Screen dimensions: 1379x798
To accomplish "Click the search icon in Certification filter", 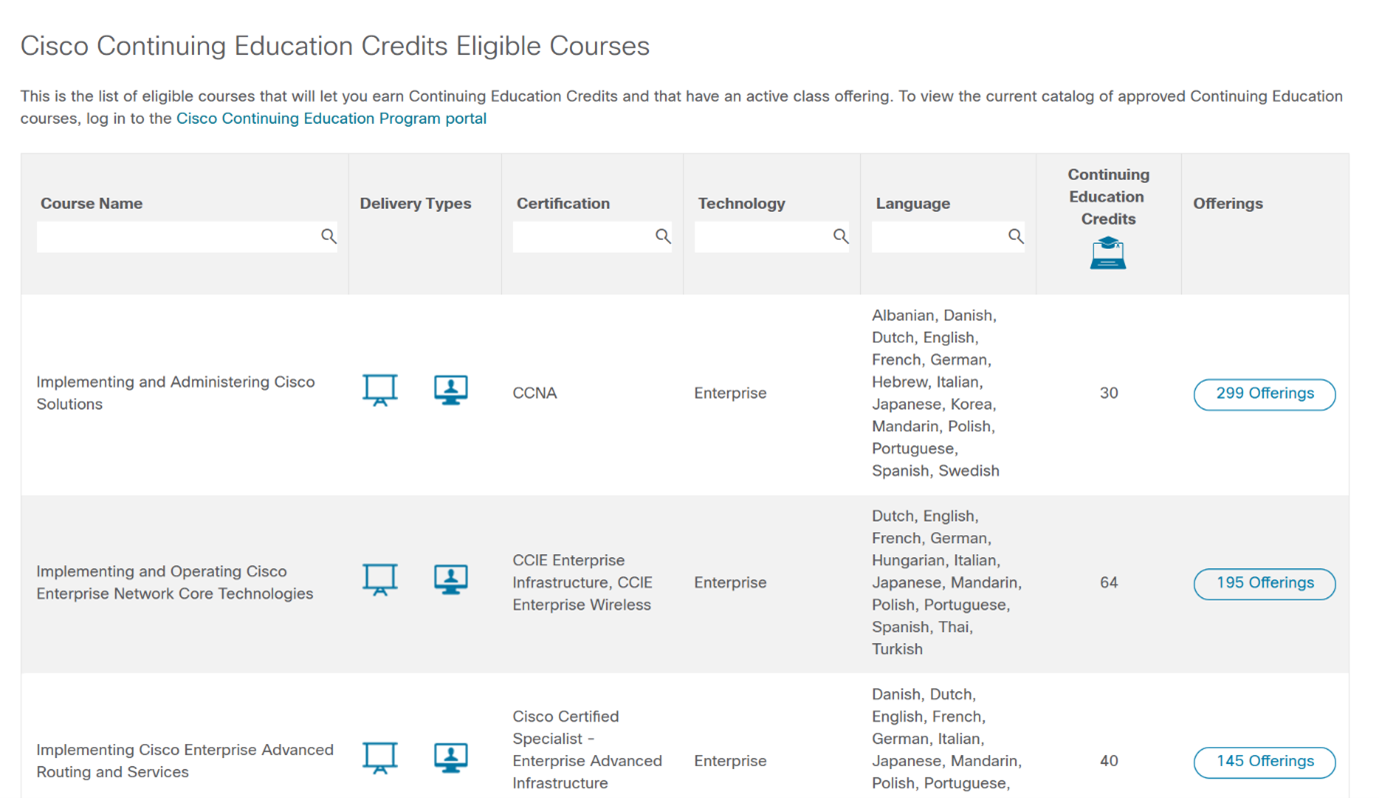I will tap(663, 236).
